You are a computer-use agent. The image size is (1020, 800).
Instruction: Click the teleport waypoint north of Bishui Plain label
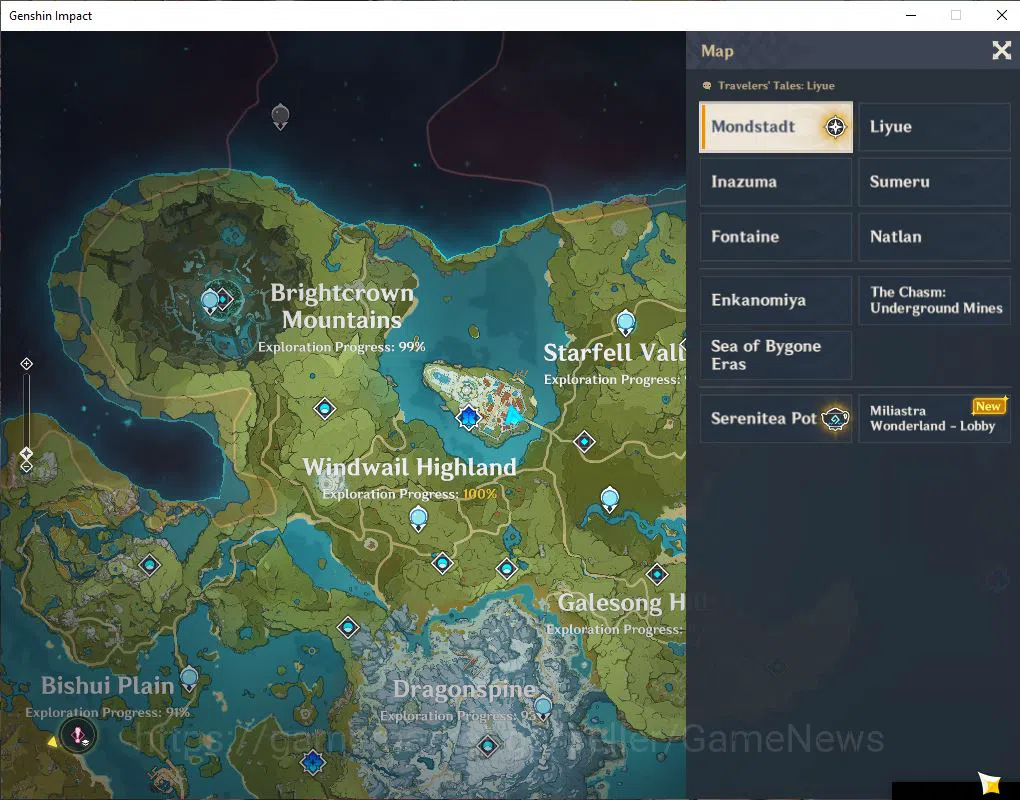tap(150, 565)
